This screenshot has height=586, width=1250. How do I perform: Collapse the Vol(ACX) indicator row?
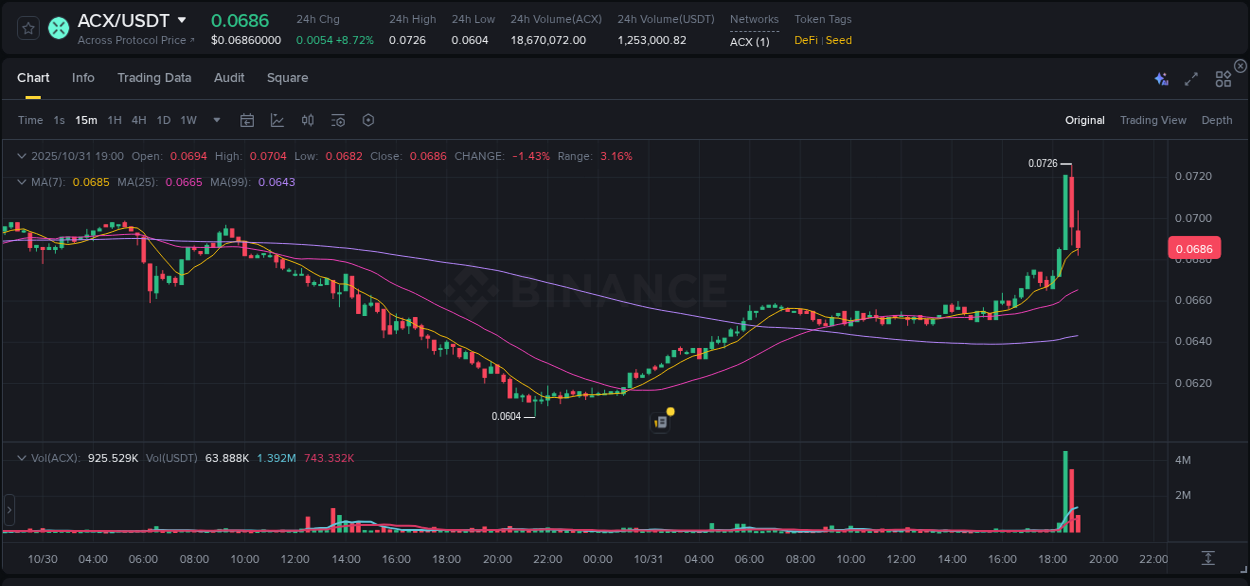pos(21,457)
